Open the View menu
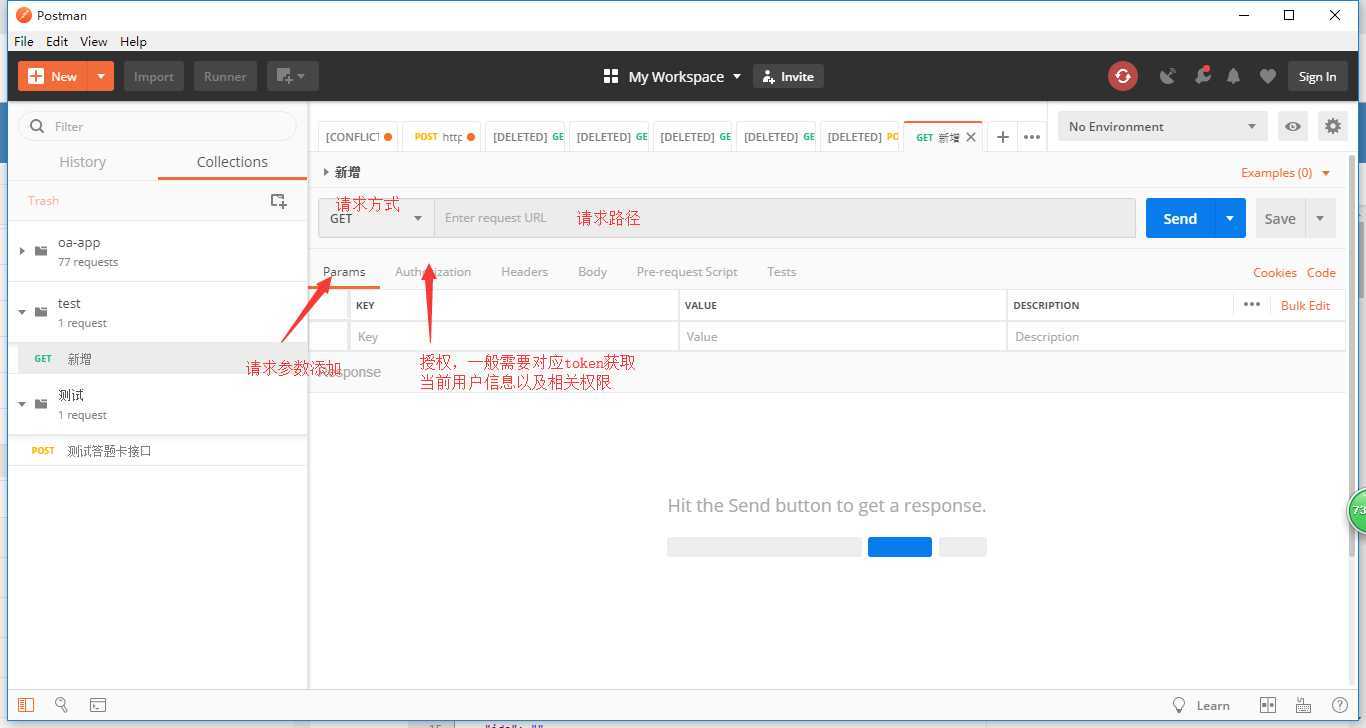The image size is (1366, 728). click(93, 41)
